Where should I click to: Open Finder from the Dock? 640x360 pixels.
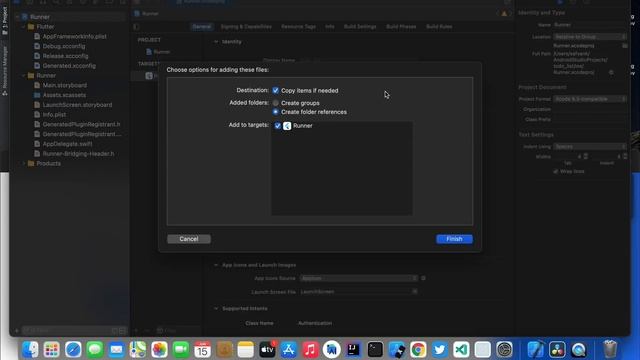[x=30, y=350]
